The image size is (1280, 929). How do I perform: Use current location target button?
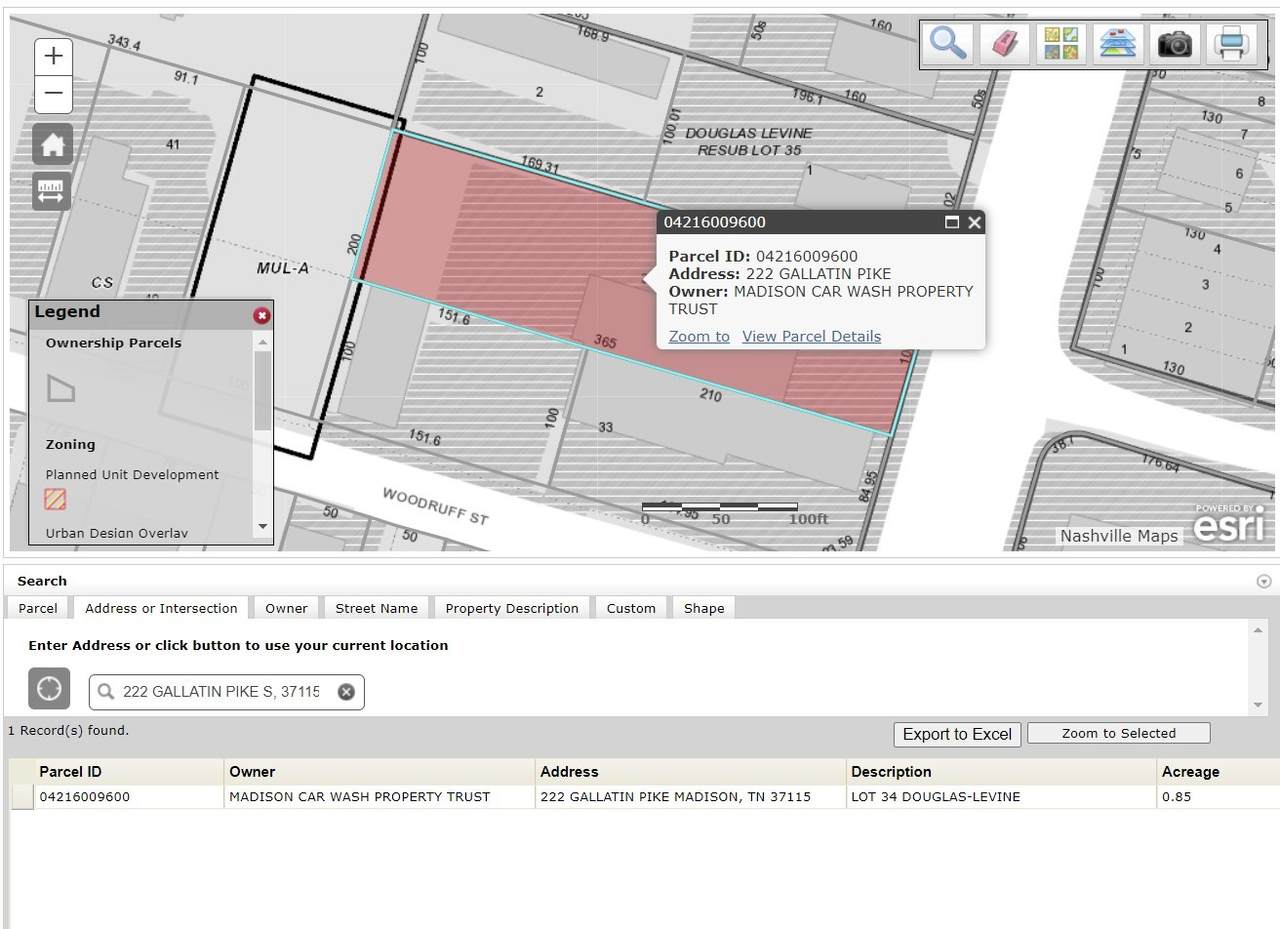pyautogui.click(x=49, y=689)
